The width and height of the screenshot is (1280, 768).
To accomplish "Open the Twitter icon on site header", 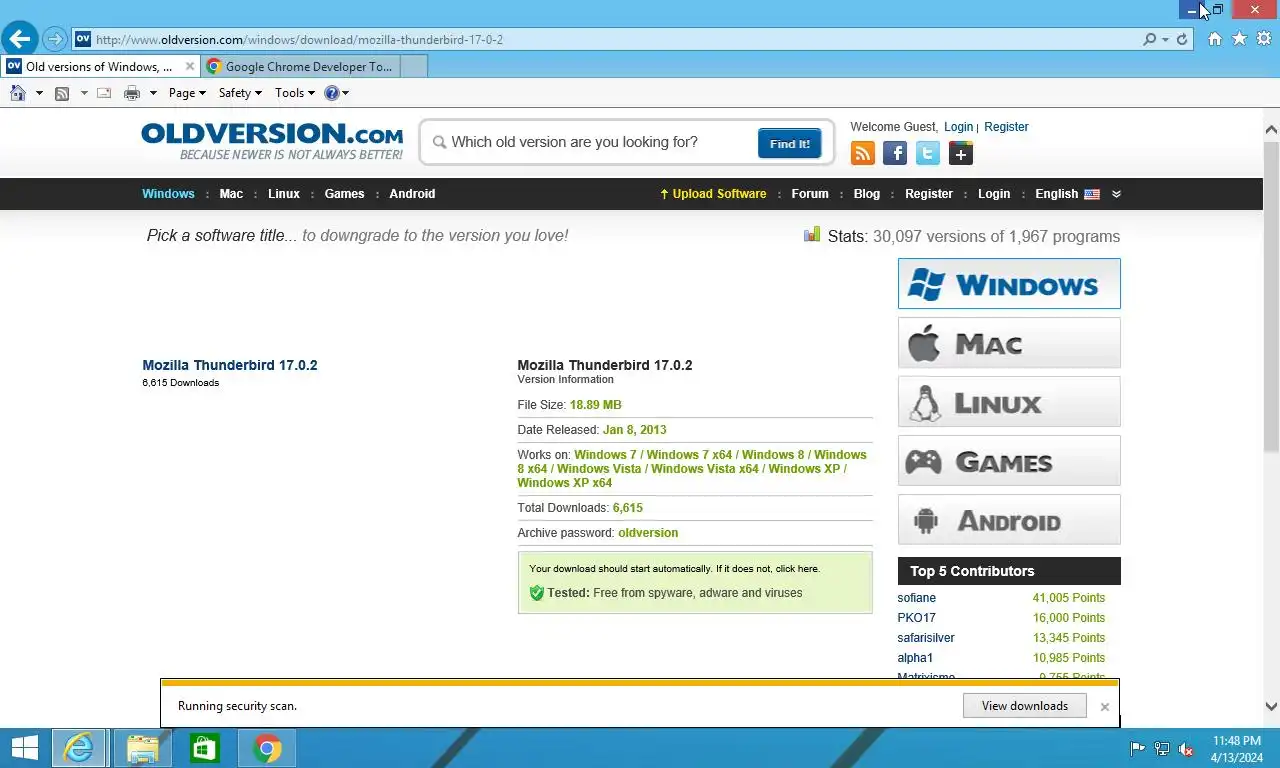I will click(x=928, y=153).
